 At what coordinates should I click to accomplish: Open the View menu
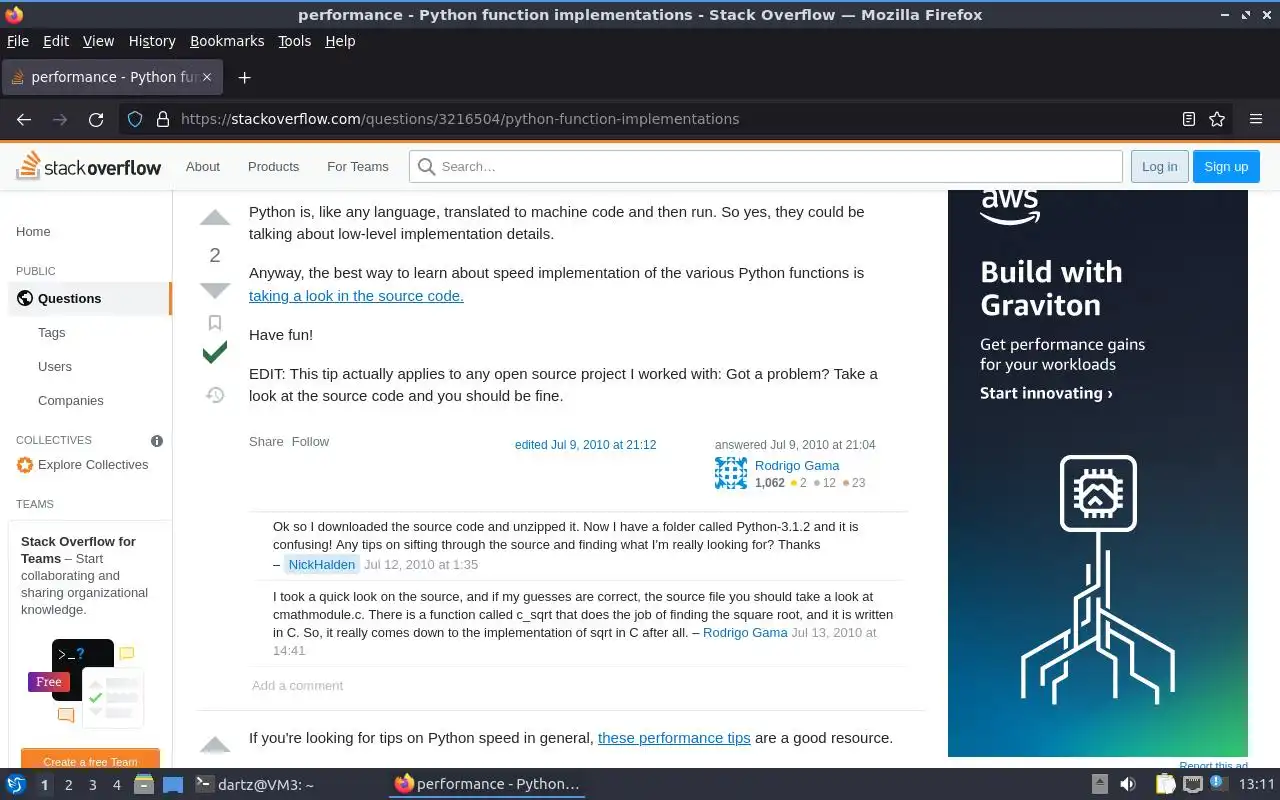(98, 41)
